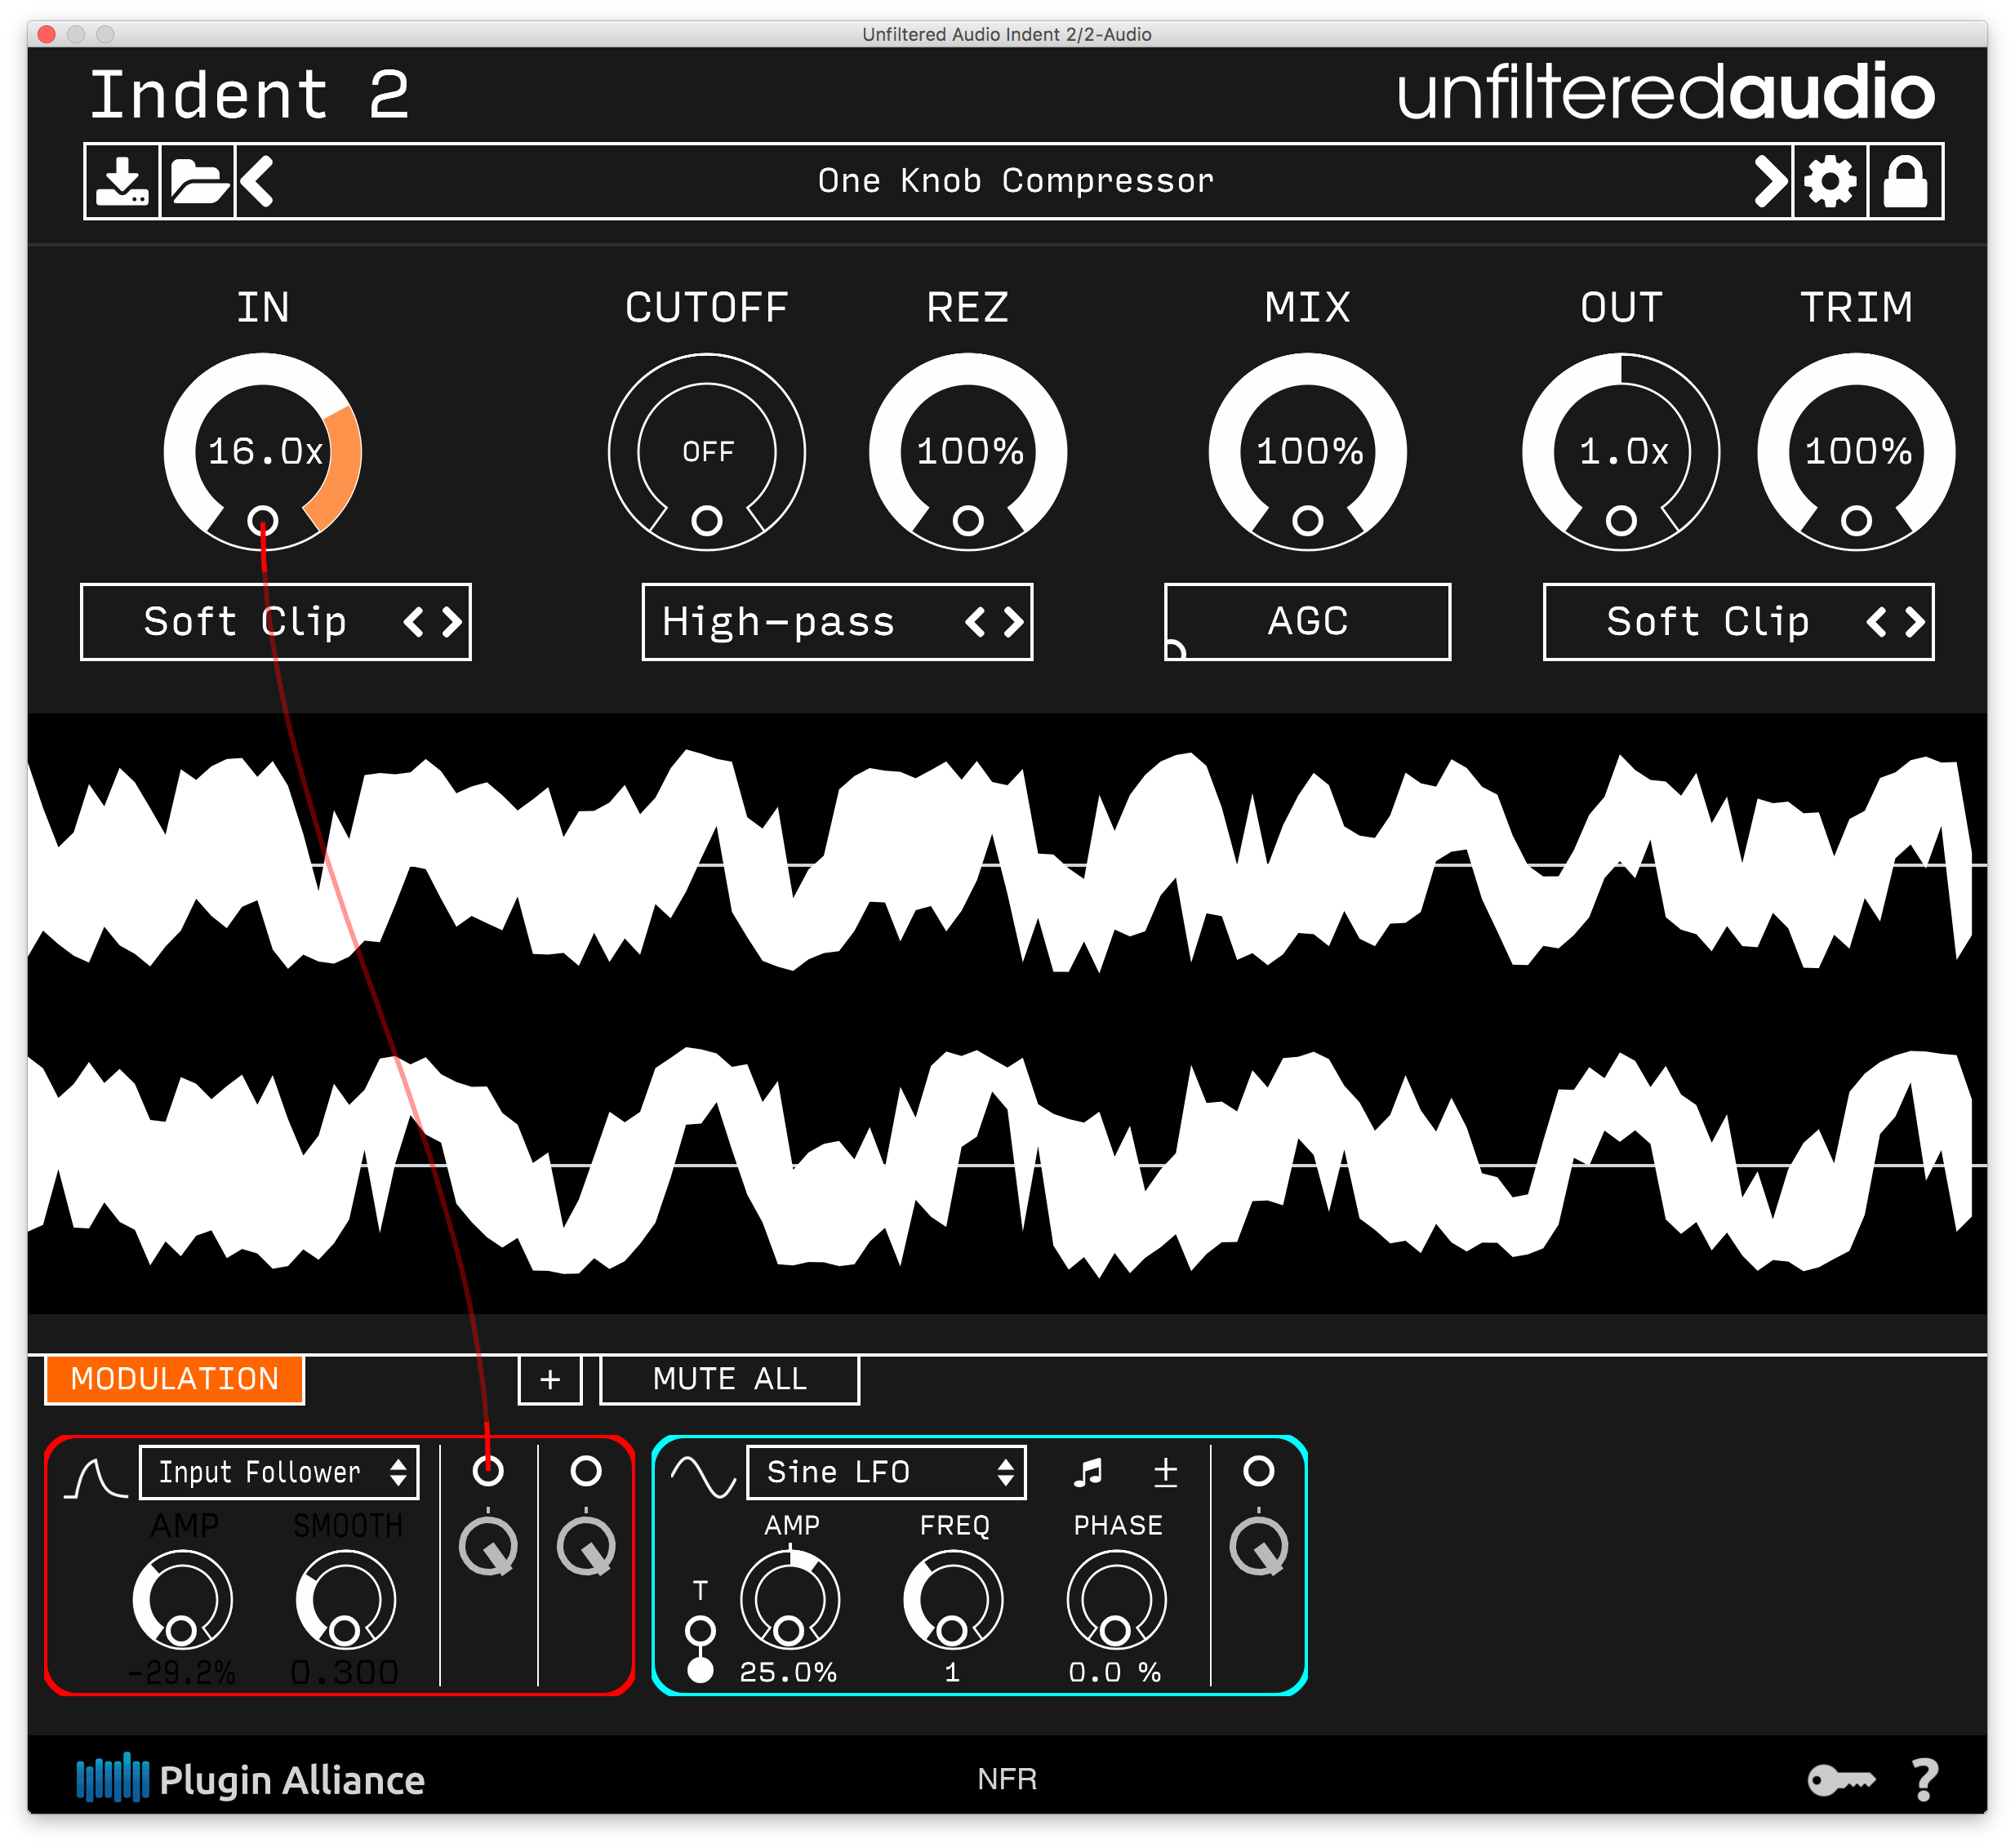Toggle the AGC button
Screen dimensions: 2015x1848
click(x=1307, y=622)
